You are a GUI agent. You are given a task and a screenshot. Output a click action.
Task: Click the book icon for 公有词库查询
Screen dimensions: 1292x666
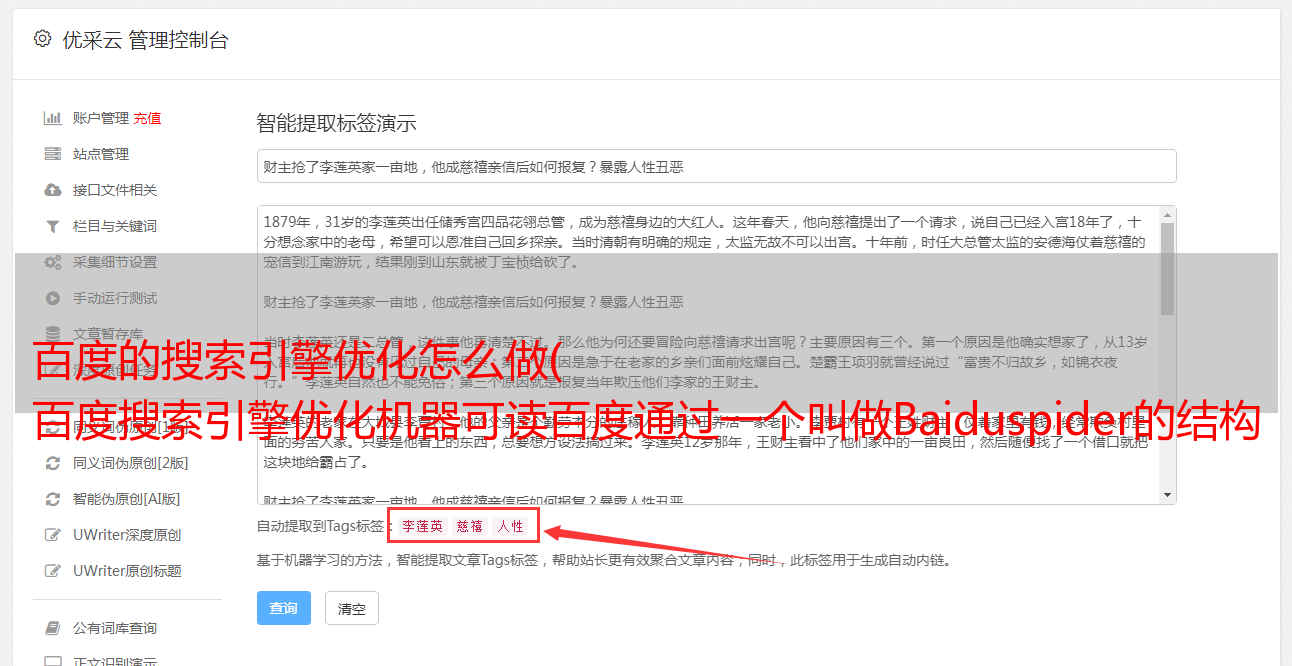pos(53,628)
